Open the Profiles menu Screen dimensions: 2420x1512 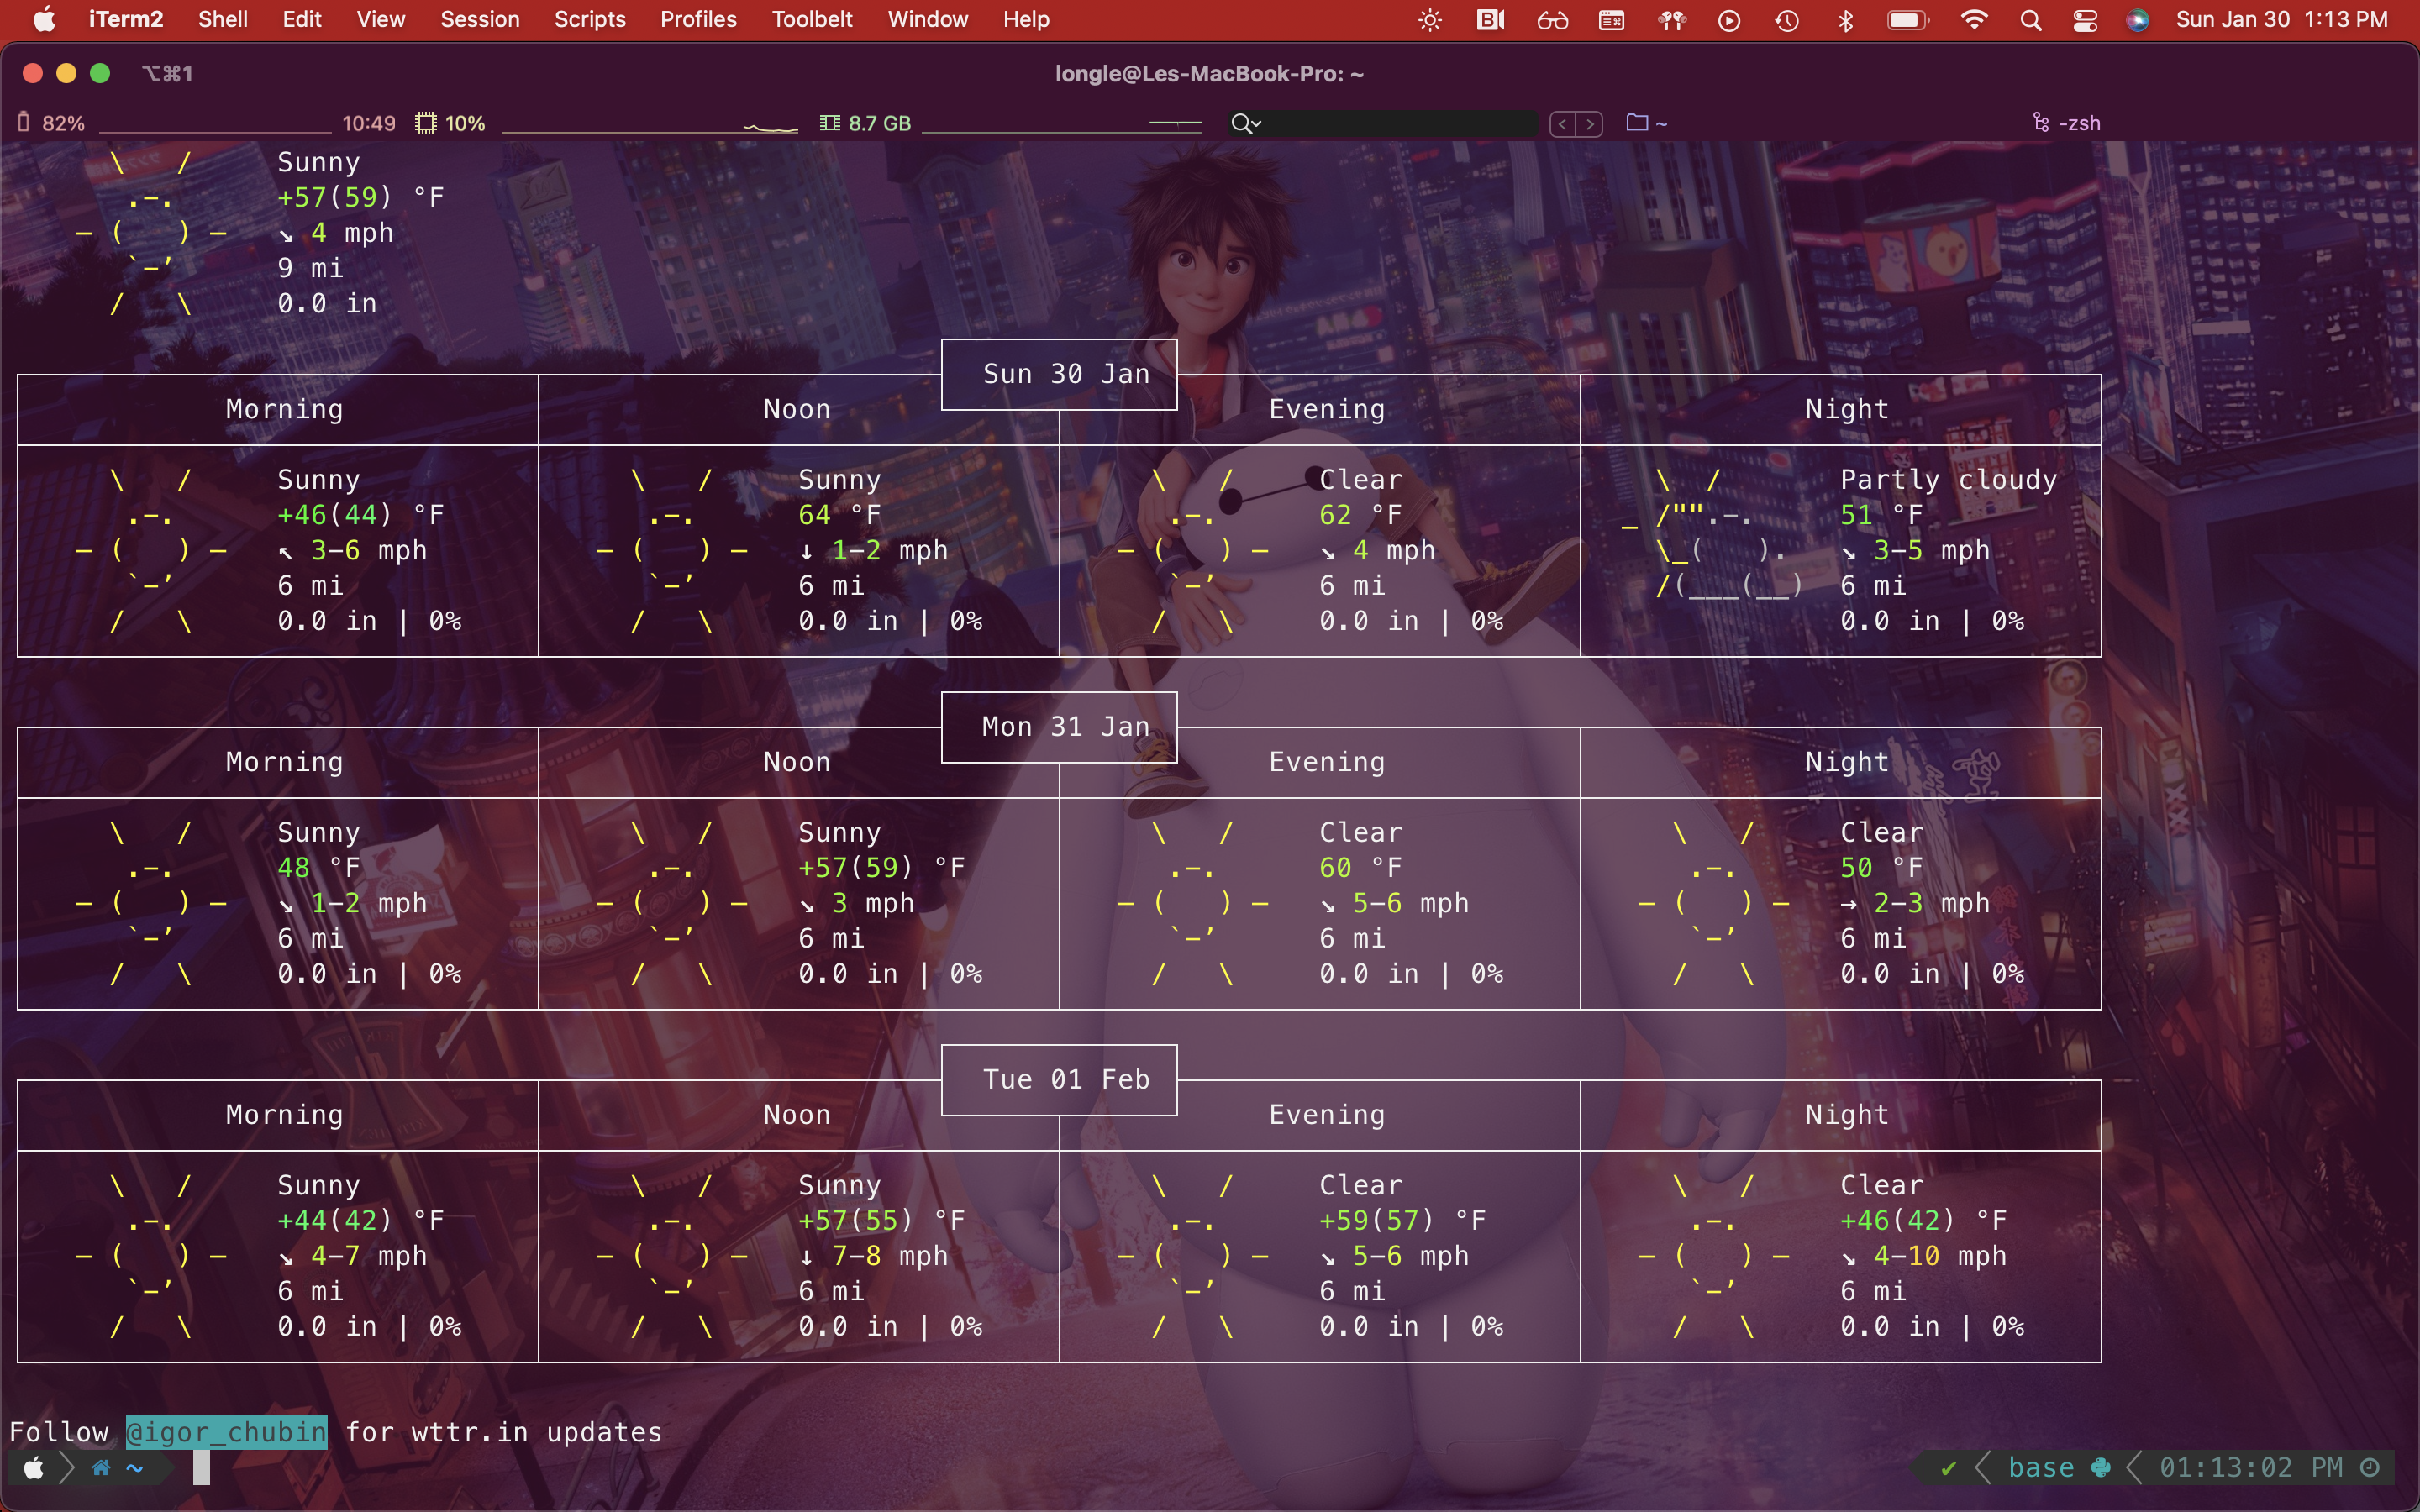click(698, 20)
